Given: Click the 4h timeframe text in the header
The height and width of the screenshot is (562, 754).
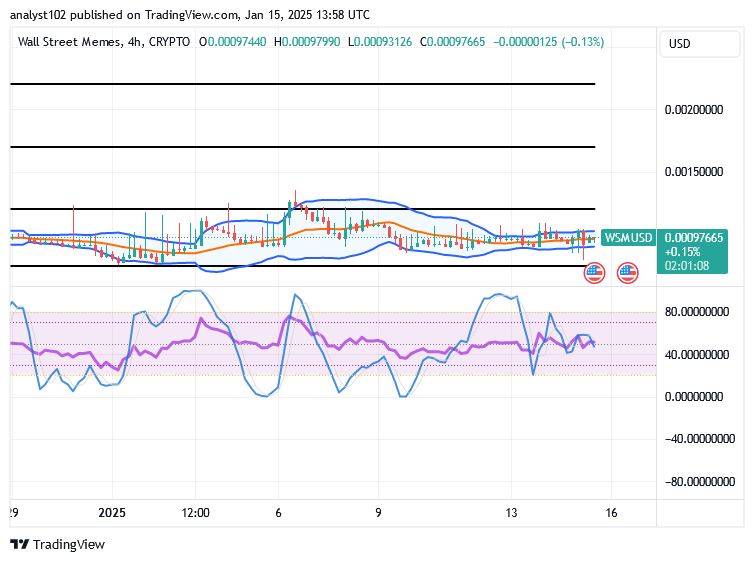Looking at the screenshot, I should click(x=134, y=42).
